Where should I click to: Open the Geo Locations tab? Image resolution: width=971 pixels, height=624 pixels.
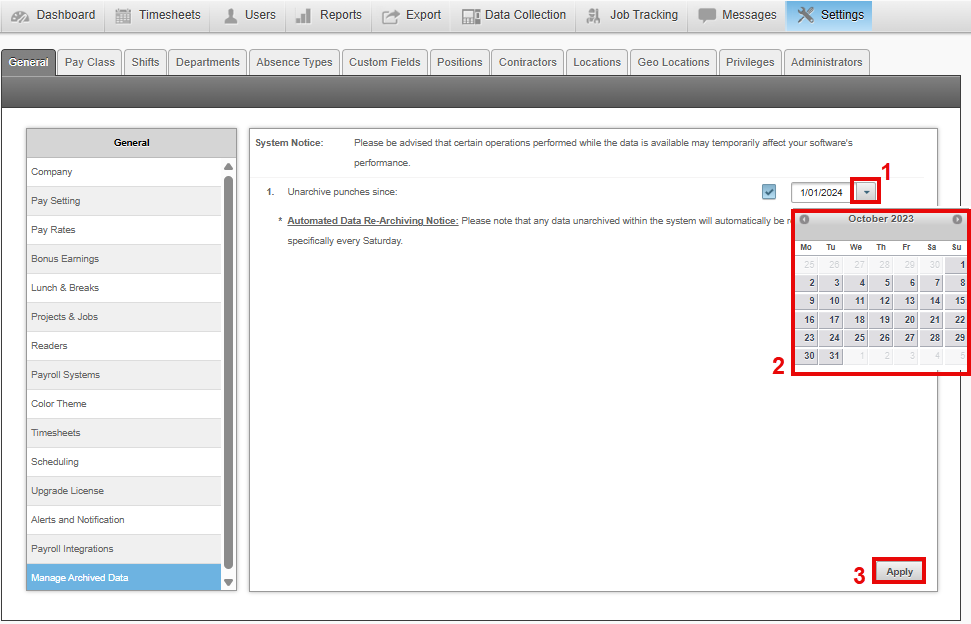coord(673,62)
